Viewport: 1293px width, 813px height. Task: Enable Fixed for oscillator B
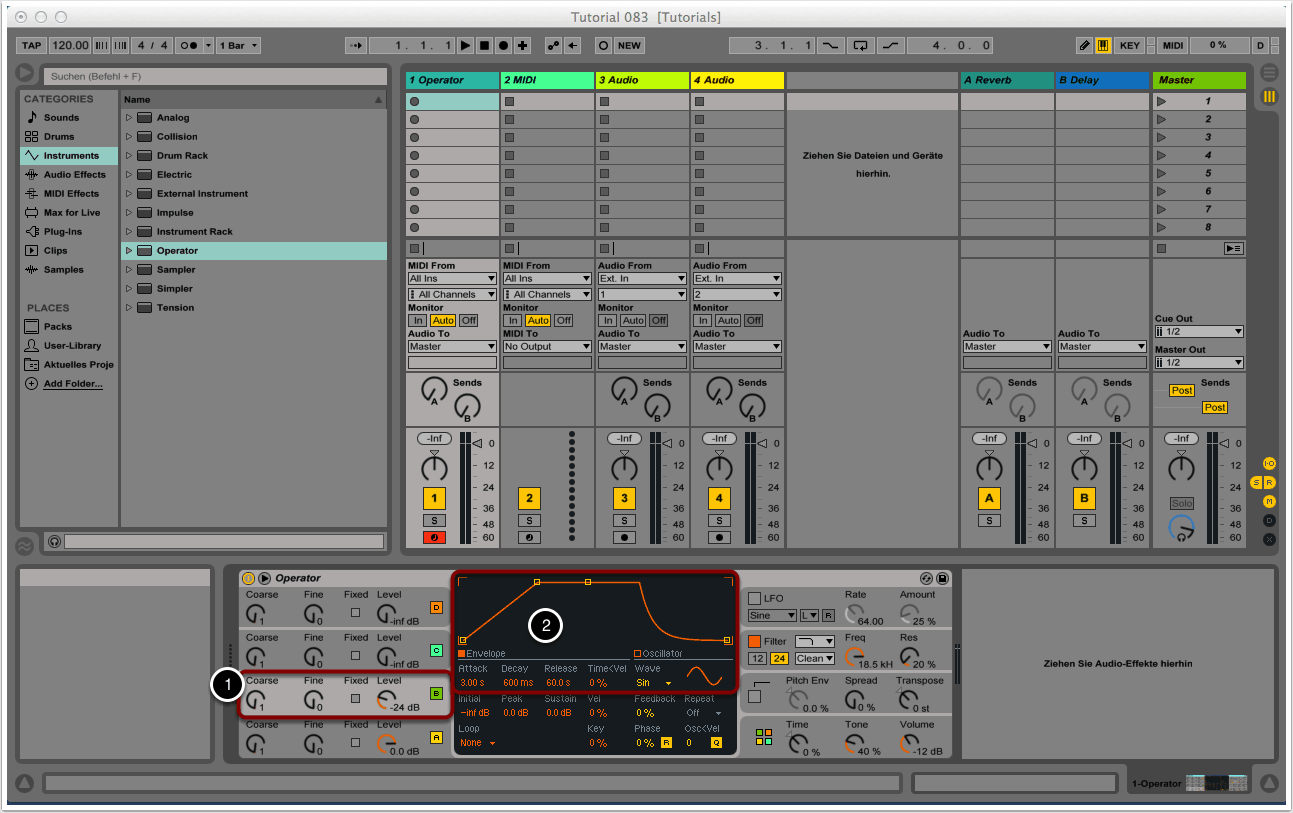[x=355, y=698]
